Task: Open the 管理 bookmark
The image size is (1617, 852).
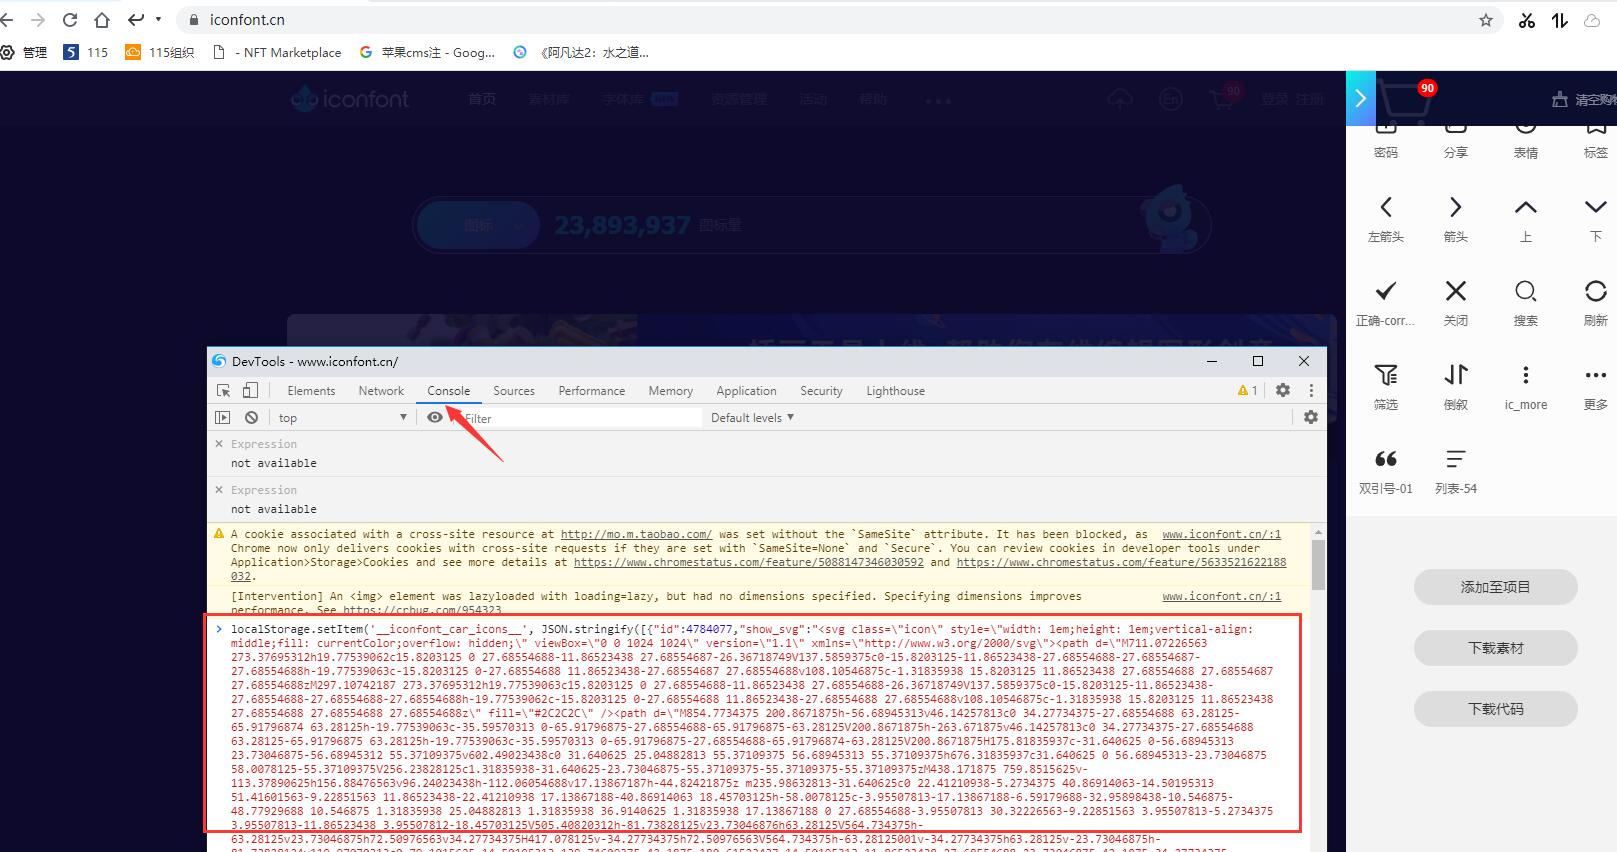Action: point(24,52)
